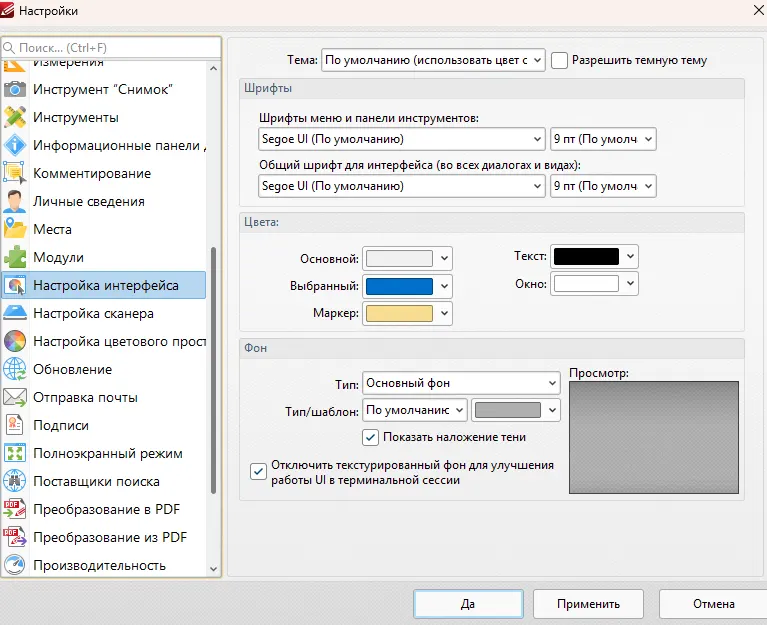The width and height of the screenshot is (767, 625).
Task: Open the background Тип dropdown Основный фон
Action: 461,383
